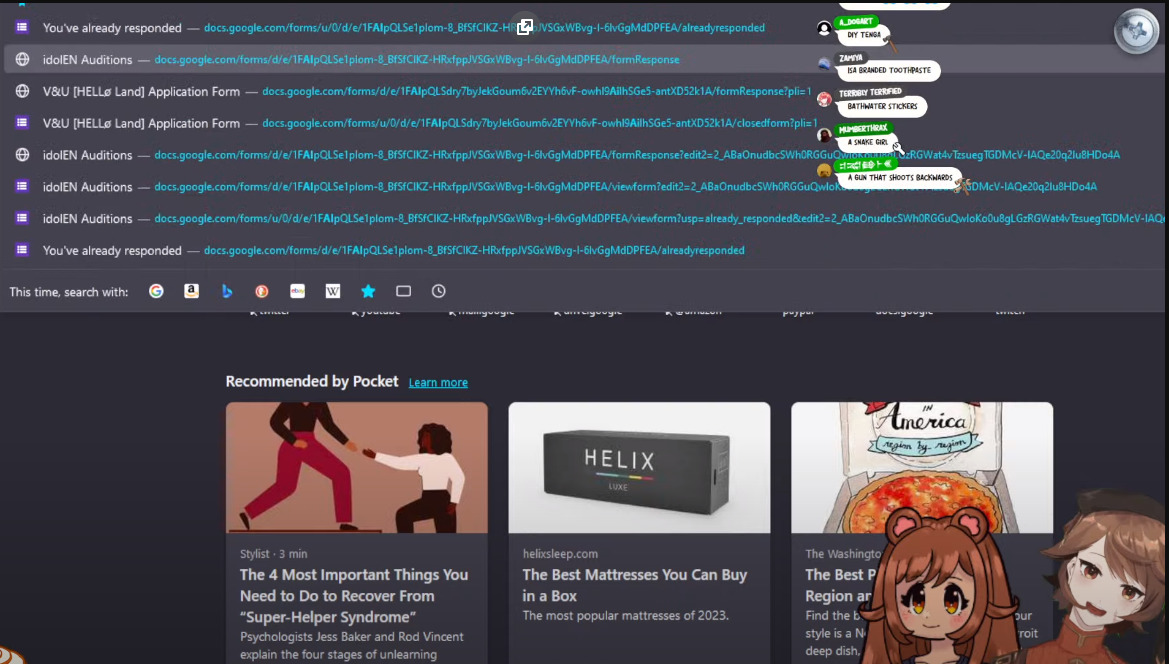This screenshot has height=664, width=1169.
Task: Search bookmarks using the blue star icon
Action: (368, 291)
